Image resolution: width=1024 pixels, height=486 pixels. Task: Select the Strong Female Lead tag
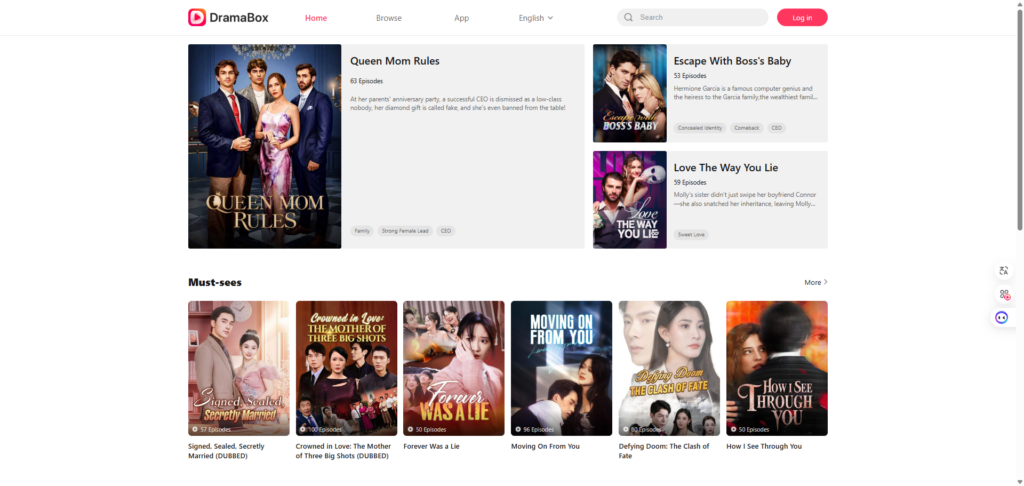tap(405, 231)
